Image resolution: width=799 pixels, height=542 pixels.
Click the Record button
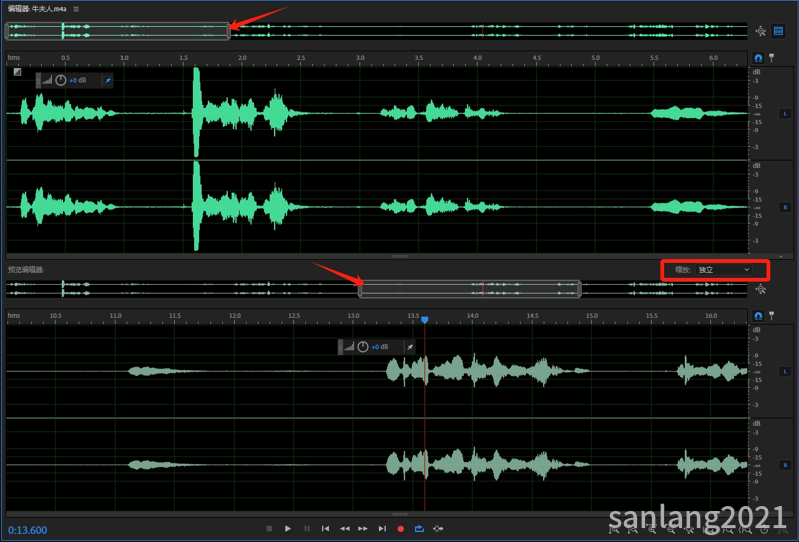[401, 528]
